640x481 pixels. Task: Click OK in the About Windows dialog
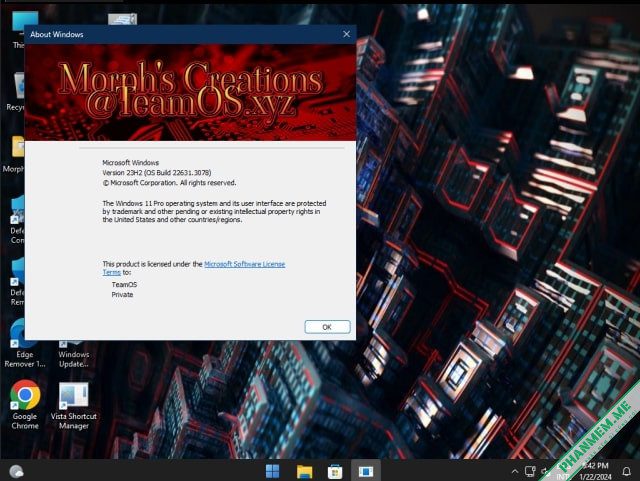click(x=327, y=327)
